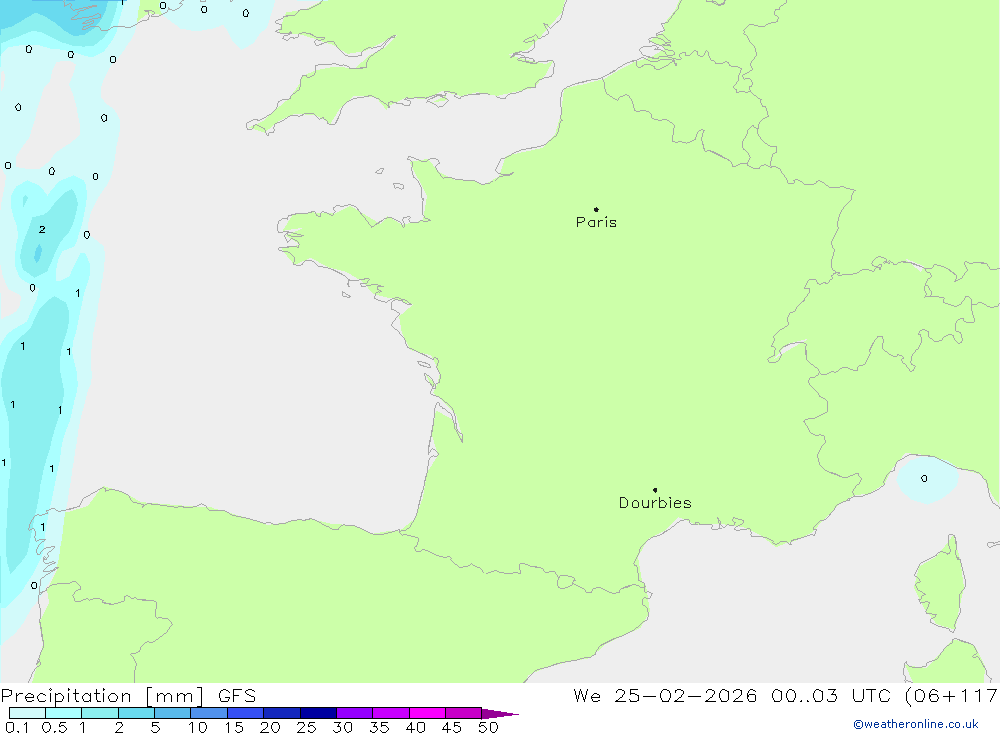1000x733 pixels.
Task: Click the weatheronline.co.uk copyright link
Action: click(916, 724)
